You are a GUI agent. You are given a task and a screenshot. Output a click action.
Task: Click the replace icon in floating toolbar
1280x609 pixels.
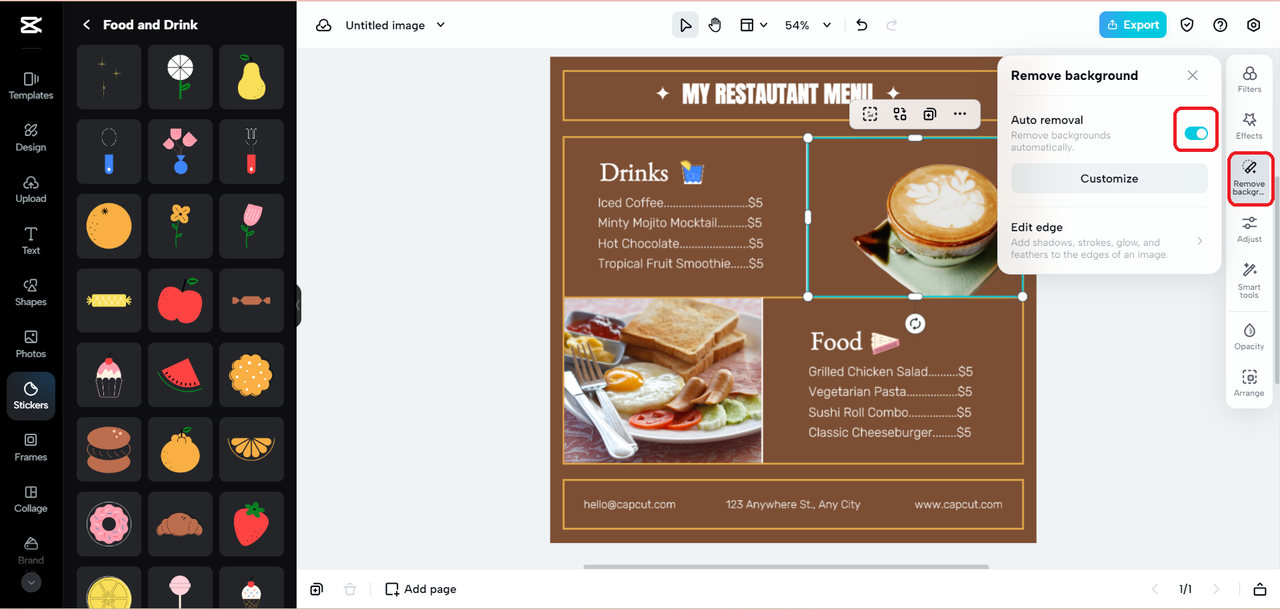pyautogui.click(x=900, y=114)
